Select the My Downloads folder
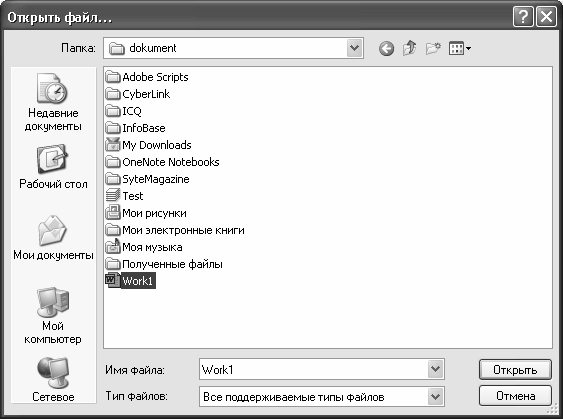Image resolution: width=563 pixels, height=419 pixels. [148, 145]
